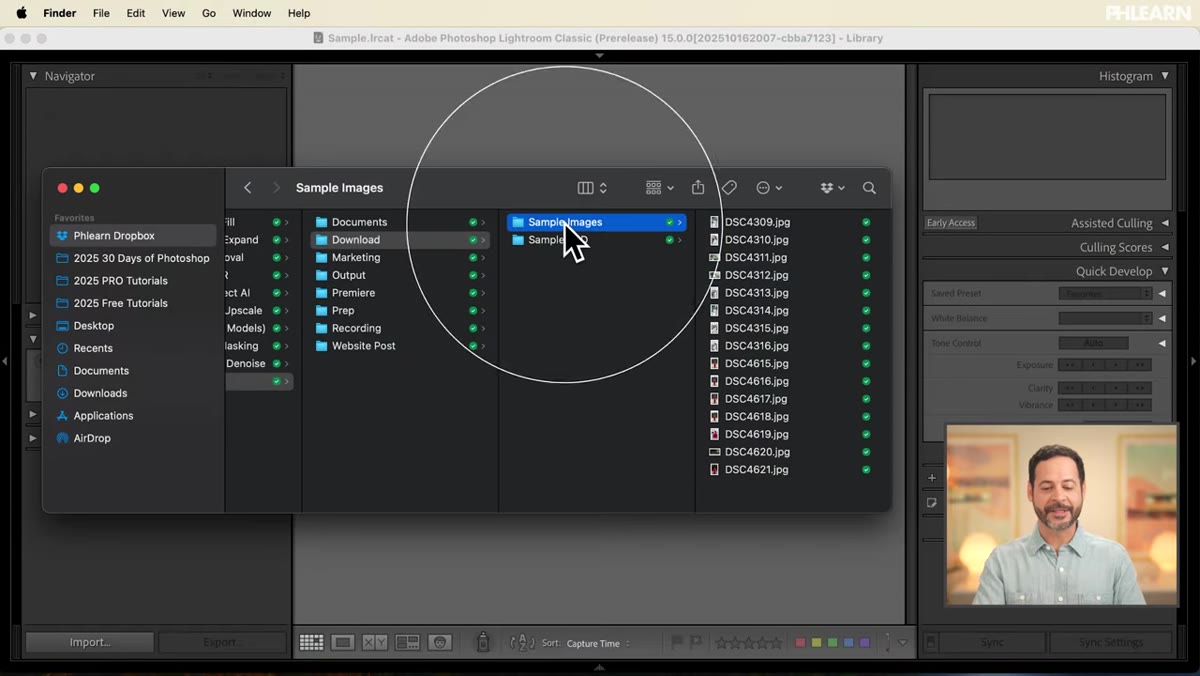Apply yellow color label swatch
This screenshot has width=1200, height=676.
(x=816, y=642)
